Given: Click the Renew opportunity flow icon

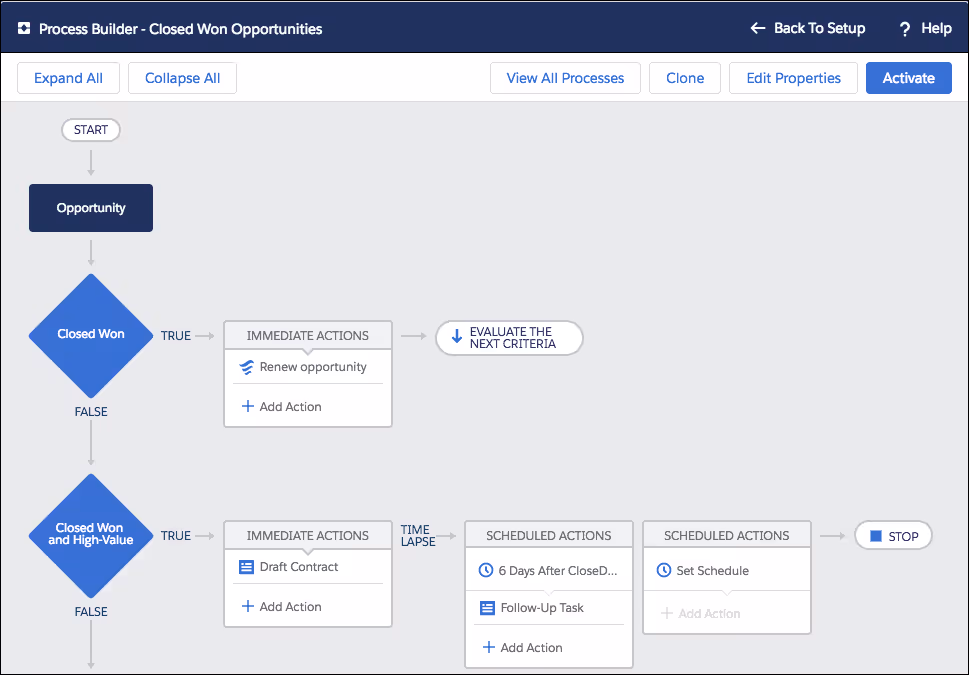Looking at the screenshot, I should [247, 367].
